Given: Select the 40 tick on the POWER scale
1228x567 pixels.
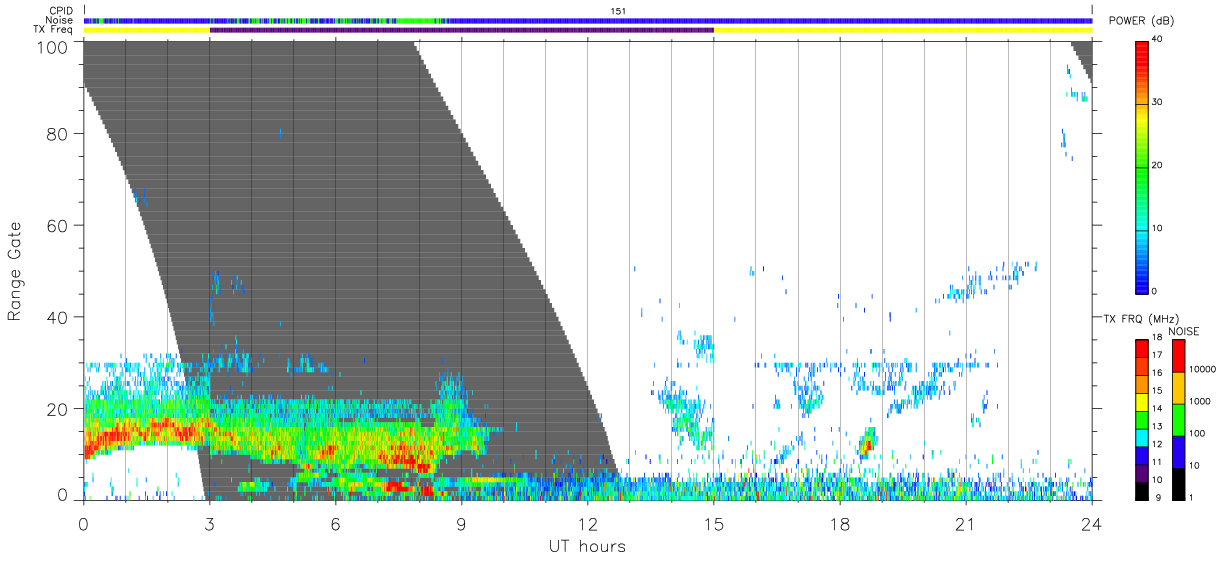Looking at the screenshot, I should tap(1157, 39).
